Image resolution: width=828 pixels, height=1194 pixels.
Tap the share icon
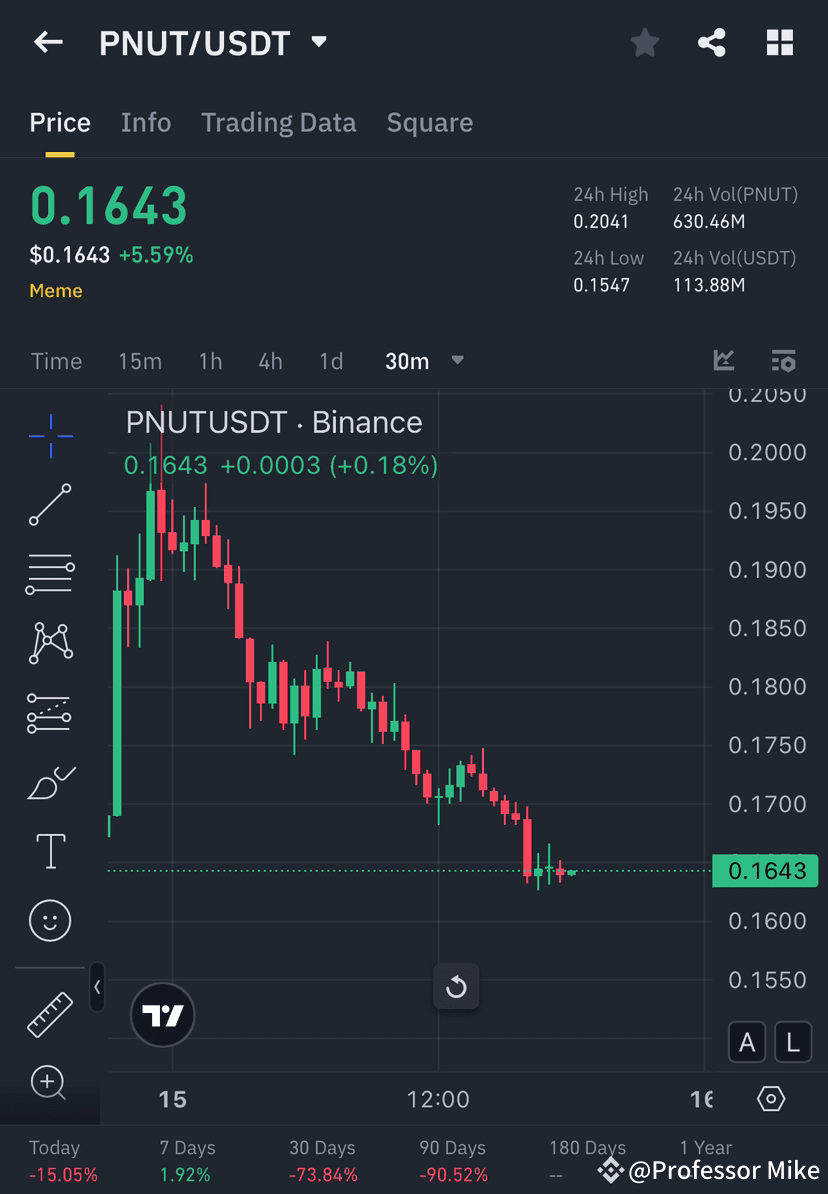[712, 42]
